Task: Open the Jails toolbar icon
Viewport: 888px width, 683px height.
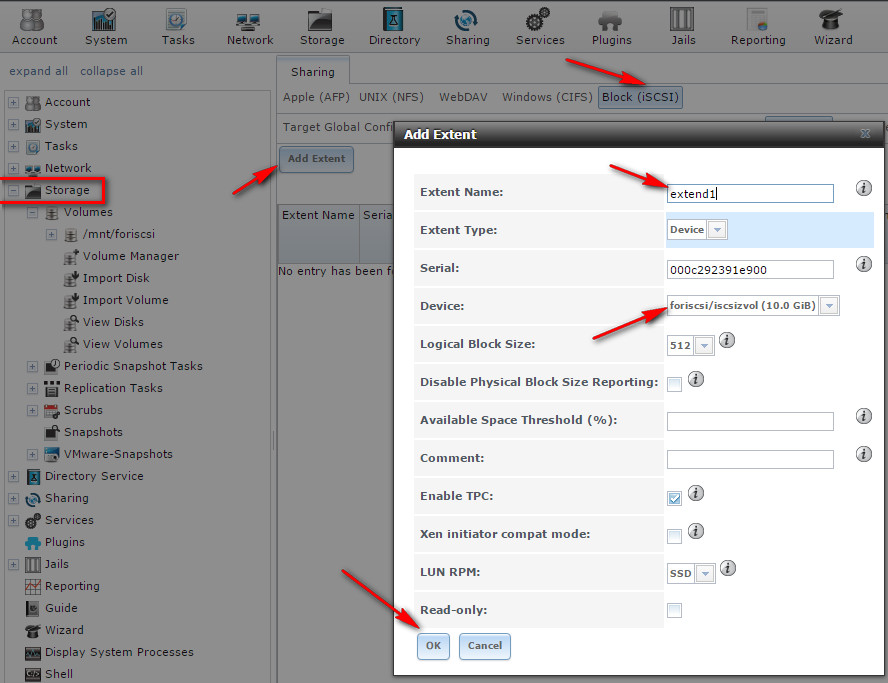Action: pyautogui.click(x=683, y=27)
